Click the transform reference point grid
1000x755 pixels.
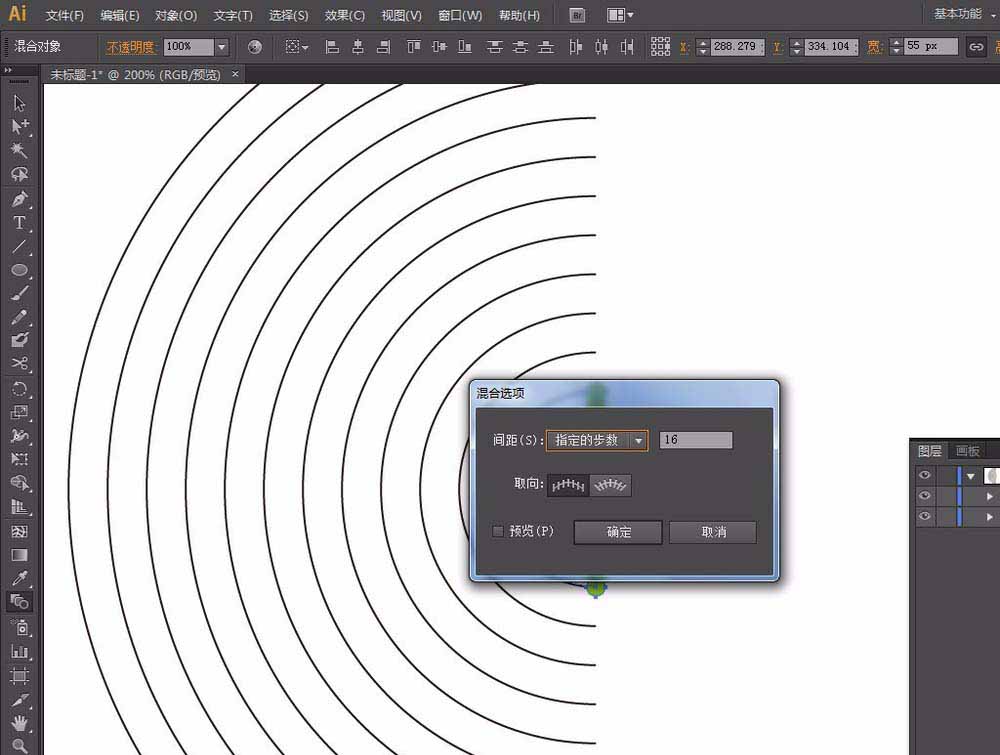click(660, 47)
